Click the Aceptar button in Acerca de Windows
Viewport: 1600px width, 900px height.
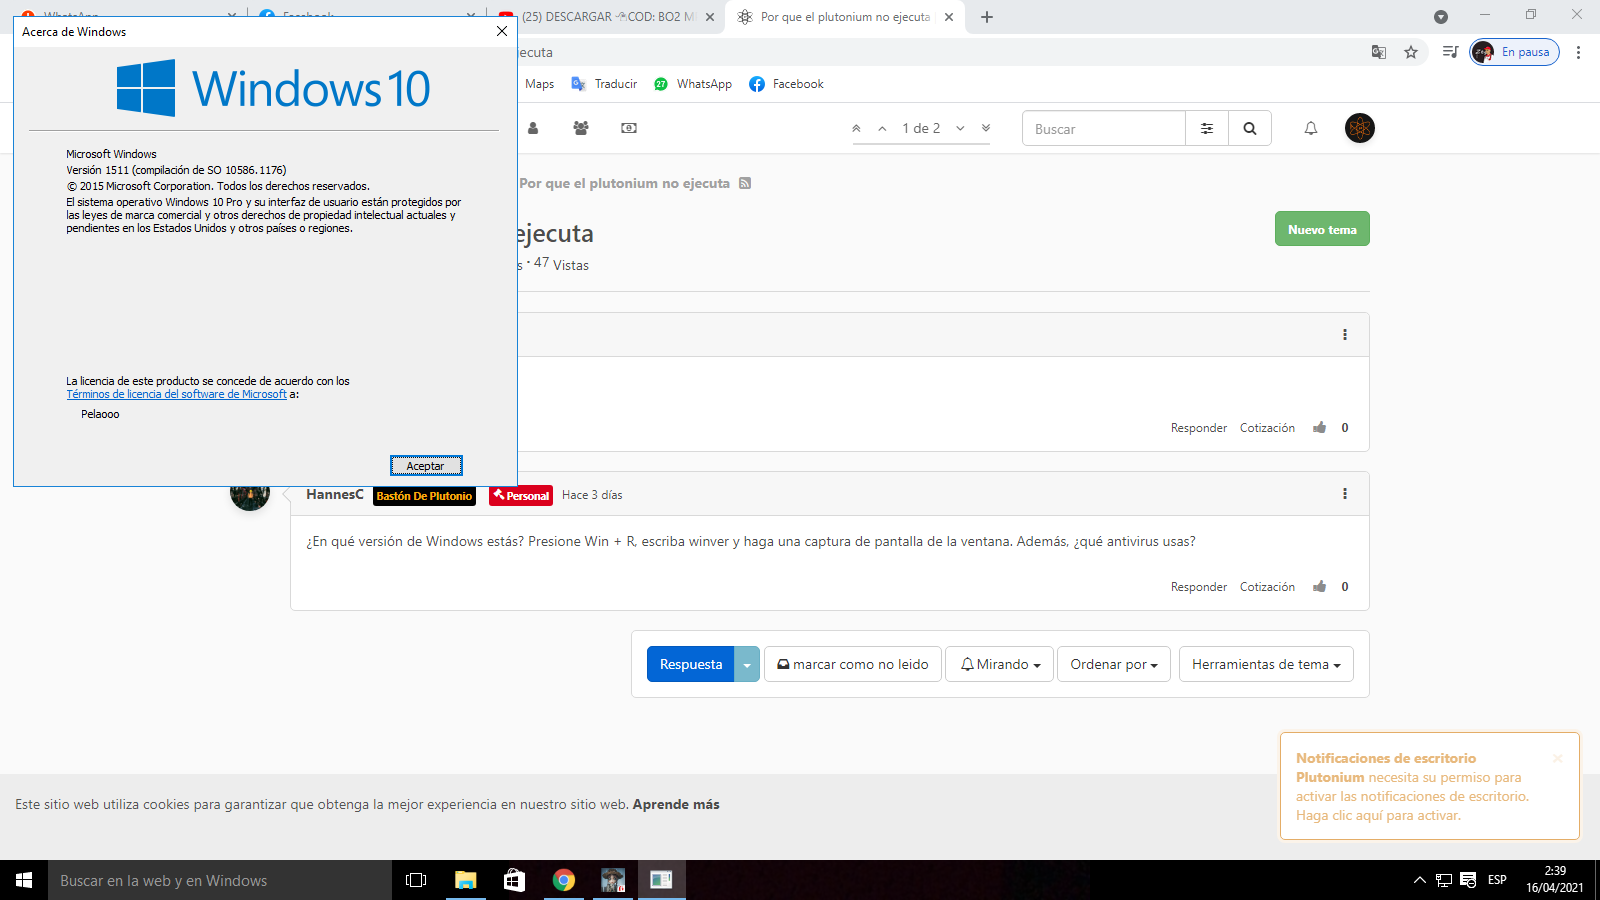[426, 466]
